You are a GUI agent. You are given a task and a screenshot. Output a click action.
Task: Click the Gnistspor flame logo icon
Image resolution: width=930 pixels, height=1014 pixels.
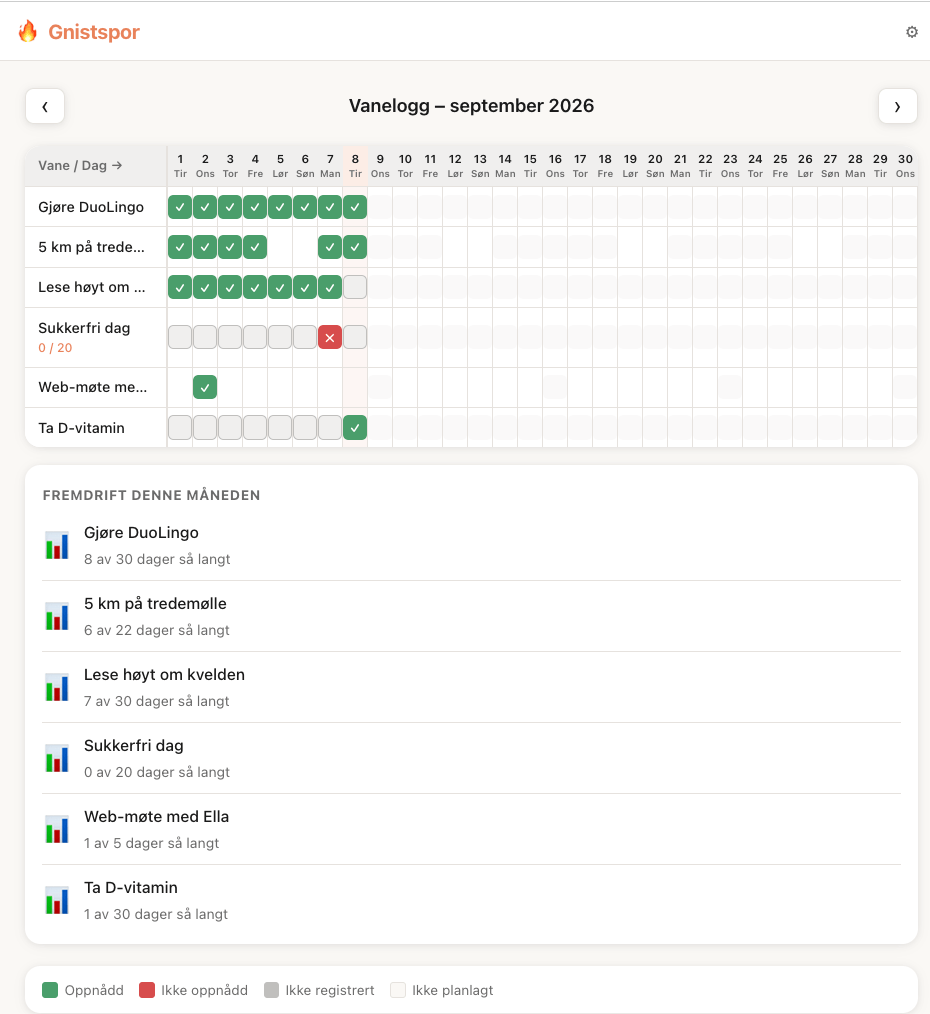tap(28, 31)
